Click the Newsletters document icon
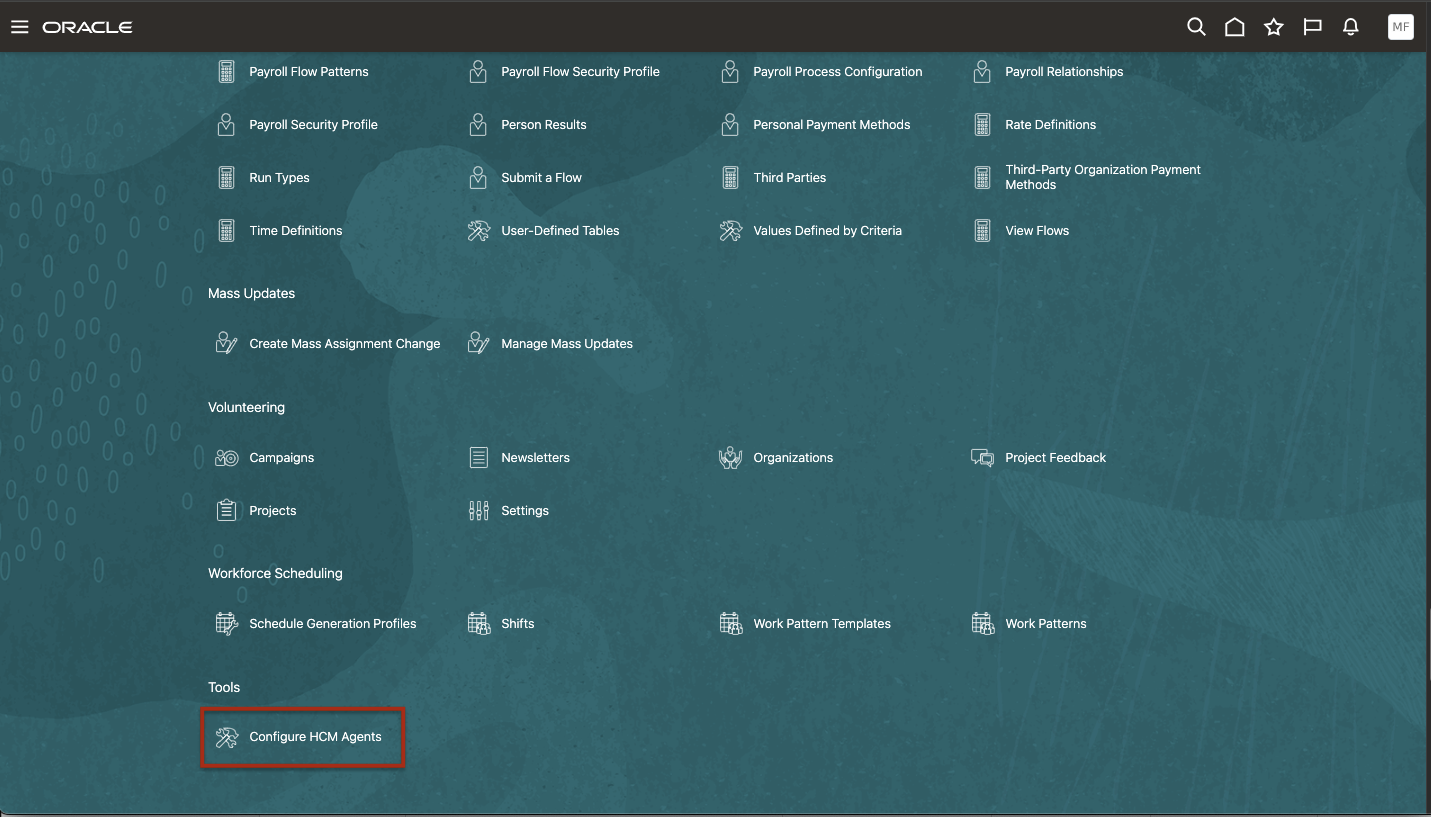Image resolution: width=1431 pixels, height=817 pixels. (x=478, y=458)
